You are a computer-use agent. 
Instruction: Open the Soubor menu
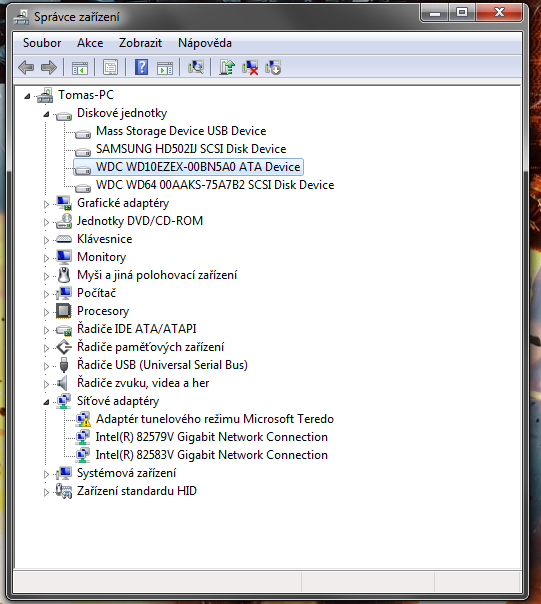click(42, 43)
